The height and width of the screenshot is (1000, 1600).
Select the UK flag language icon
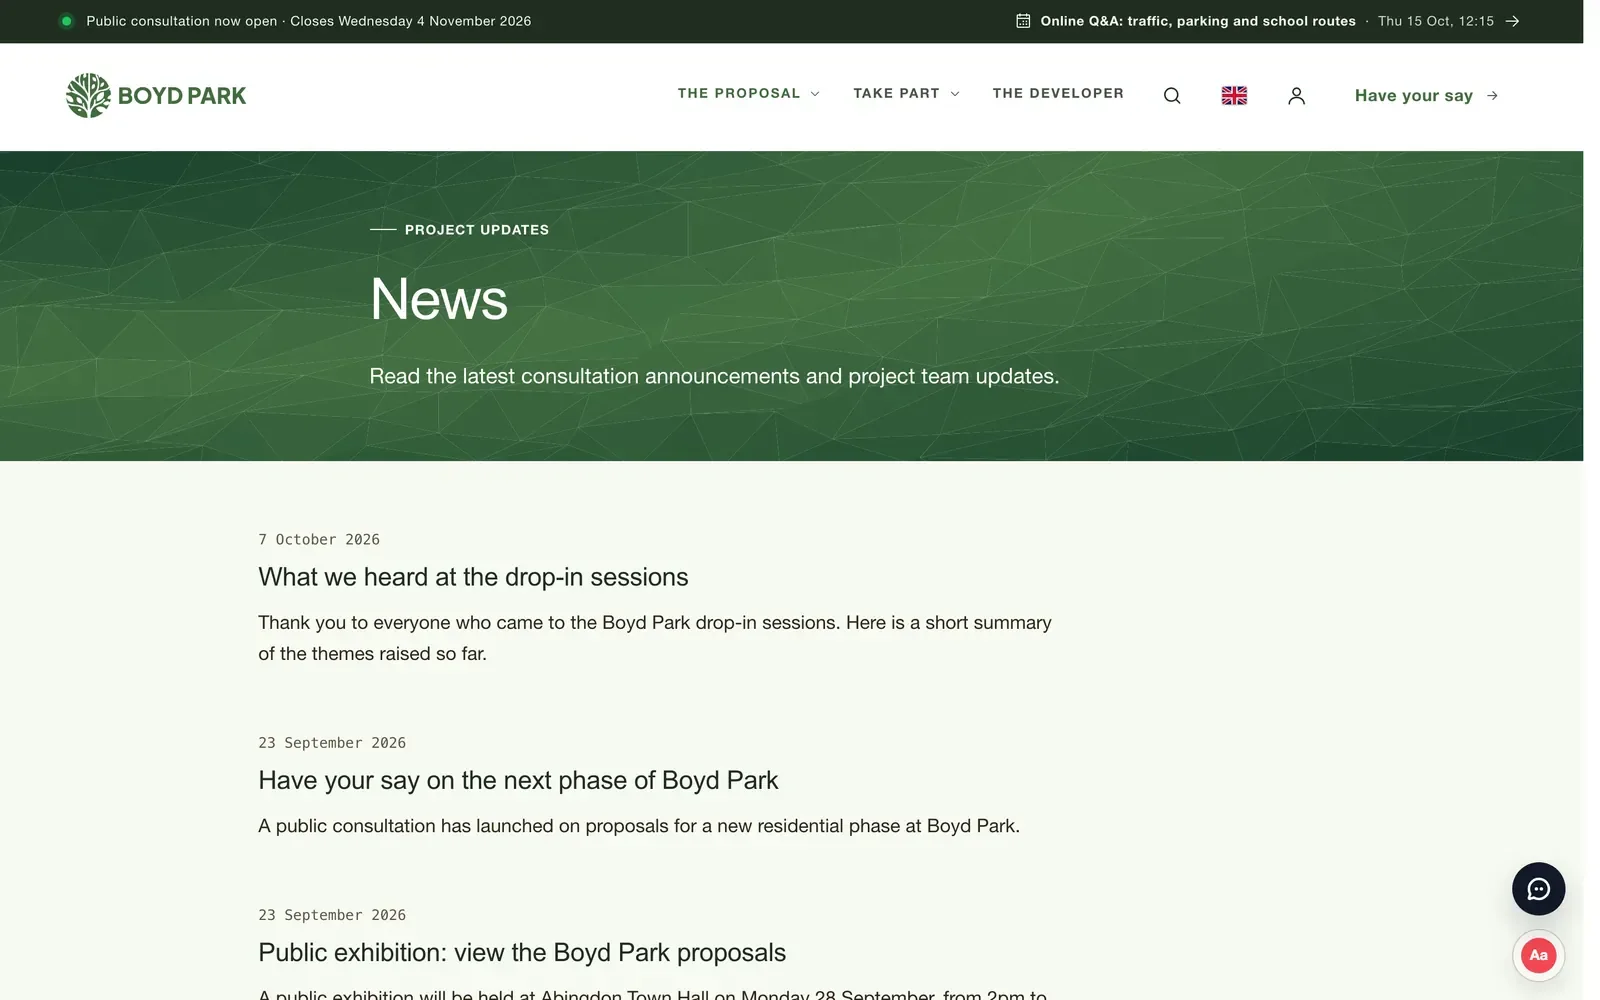(1234, 96)
